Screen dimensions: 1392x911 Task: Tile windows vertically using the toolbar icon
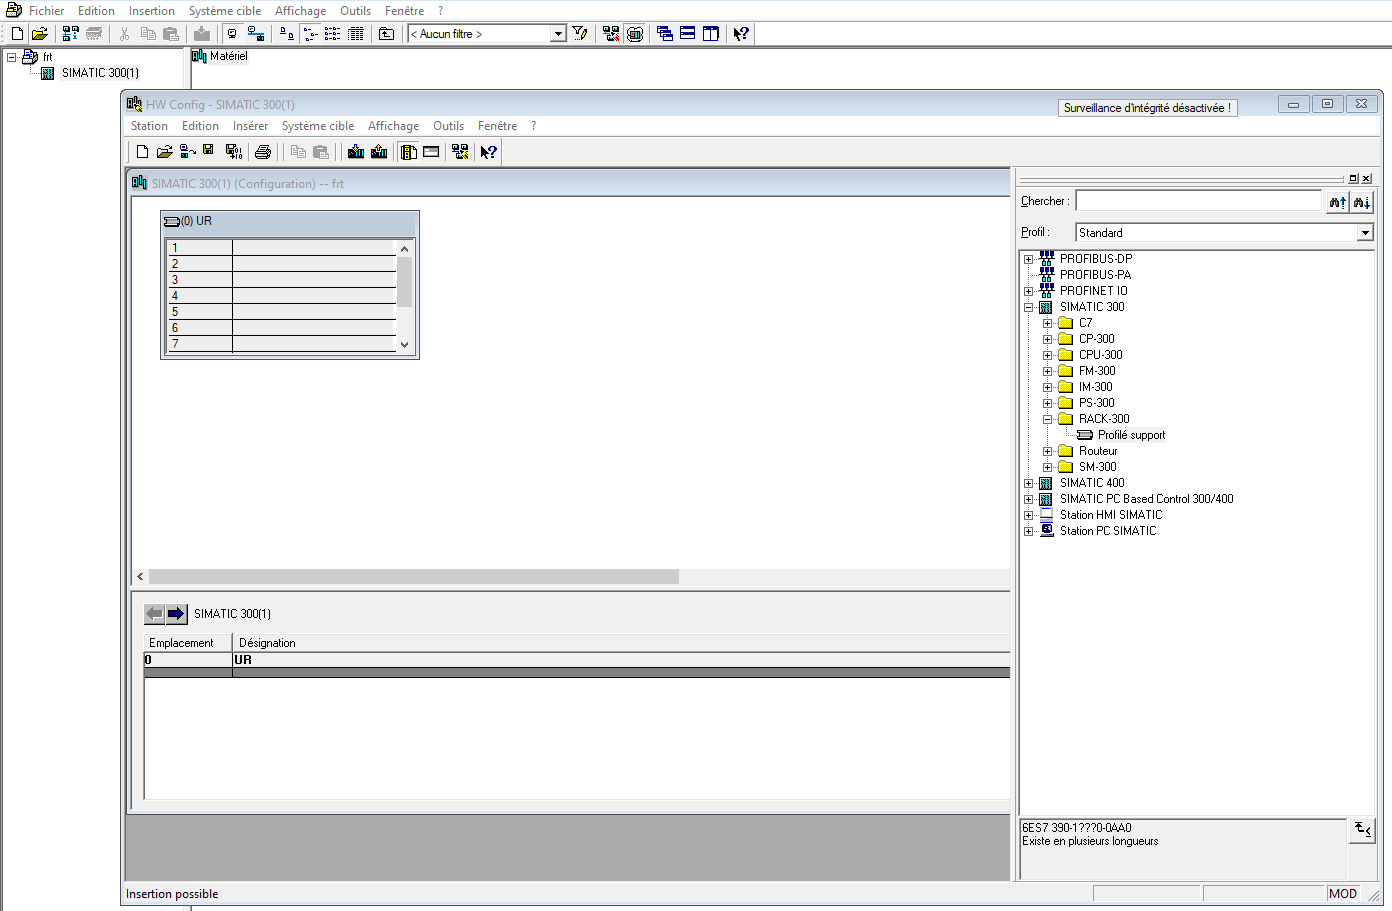pos(711,33)
